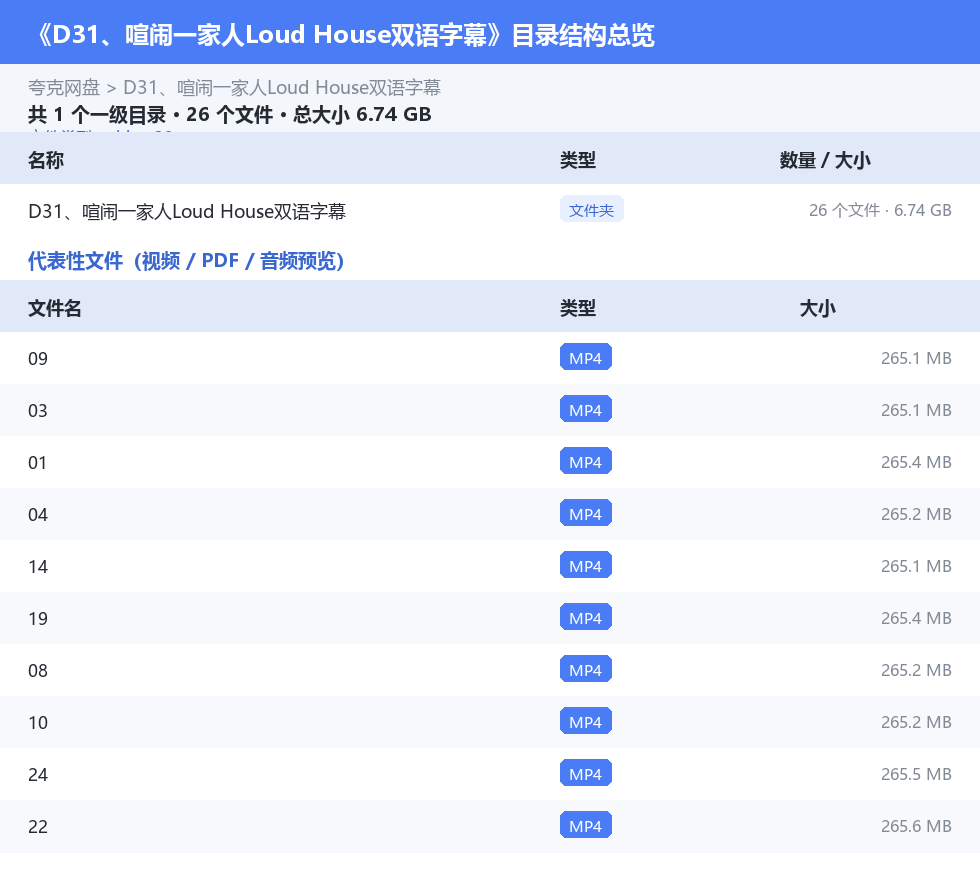Screen dimensions: 980x884
Task: Click the MP4 badge for file 09
Action: (586, 358)
